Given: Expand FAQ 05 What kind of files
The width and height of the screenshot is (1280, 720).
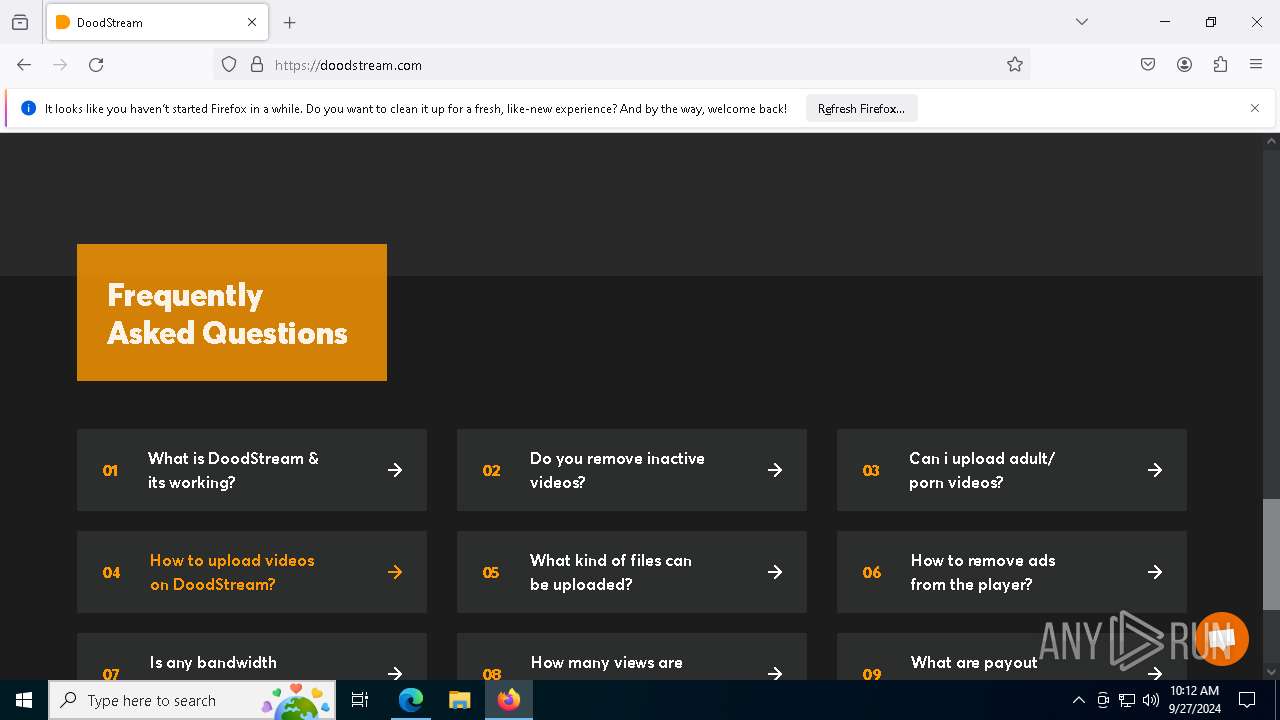Looking at the screenshot, I should click(x=632, y=572).
